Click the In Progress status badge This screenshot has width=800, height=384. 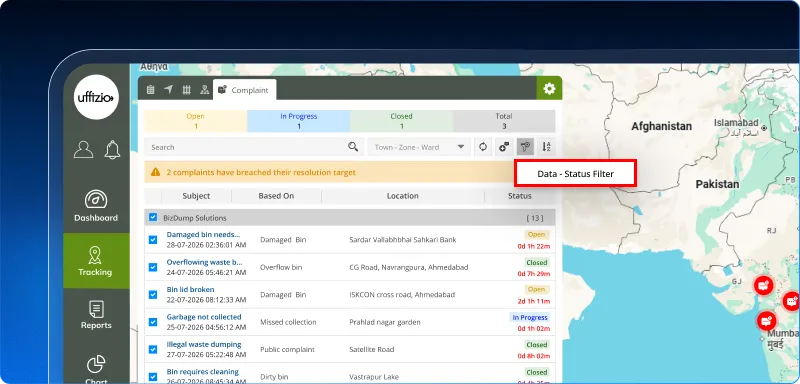coord(530,317)
